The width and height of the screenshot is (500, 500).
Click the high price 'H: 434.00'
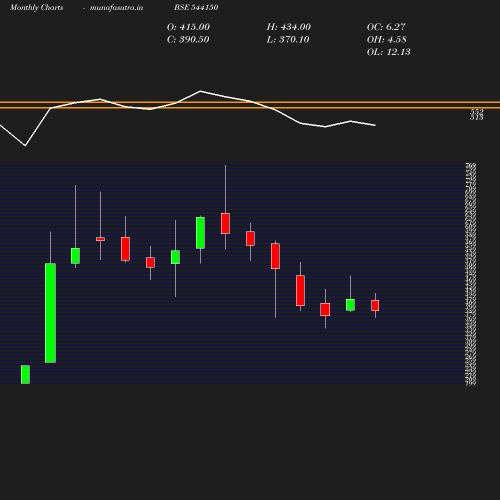(288, 27)
